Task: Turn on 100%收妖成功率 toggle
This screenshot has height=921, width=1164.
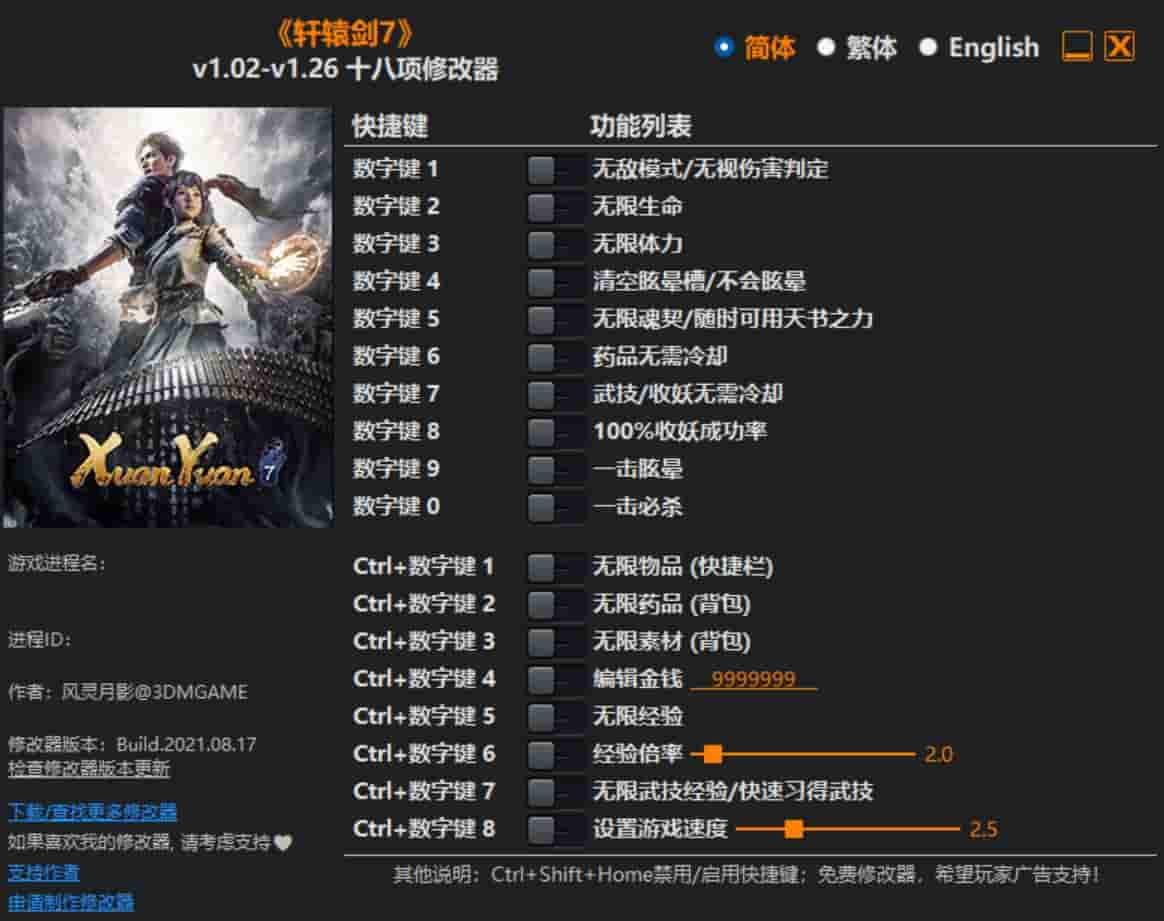Action: 555,432
